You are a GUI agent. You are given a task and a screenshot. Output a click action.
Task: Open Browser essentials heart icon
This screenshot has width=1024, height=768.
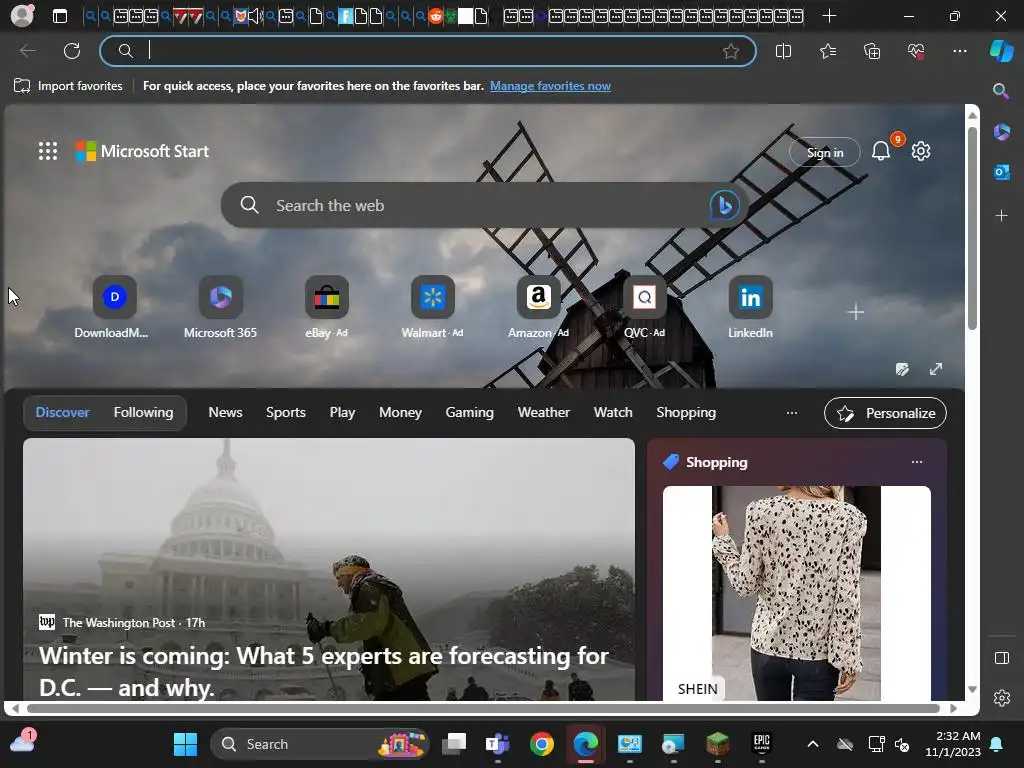point(916,51)
